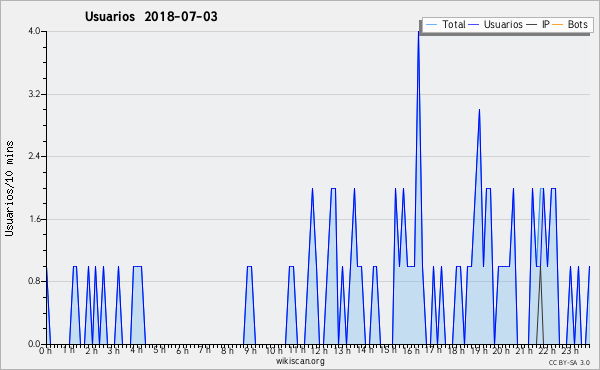Screen dimensions: 600x370
Task: Click the 15 h x-axis label
Action: pyautogui.click(x=388, y=350)
